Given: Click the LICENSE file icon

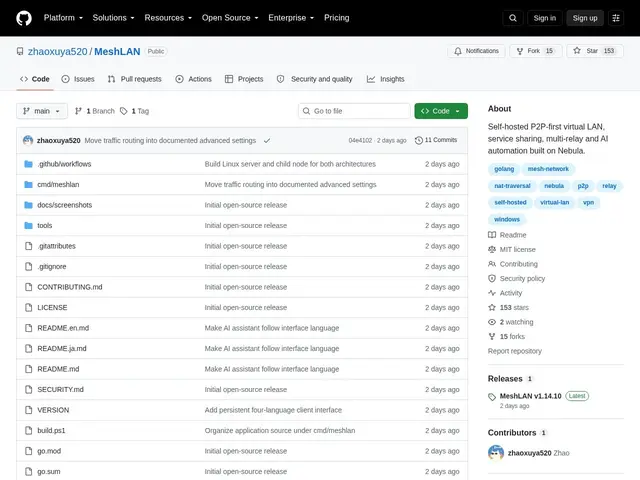Looking at the screenshot, I should pyautogui.click(x=28, y=307).
